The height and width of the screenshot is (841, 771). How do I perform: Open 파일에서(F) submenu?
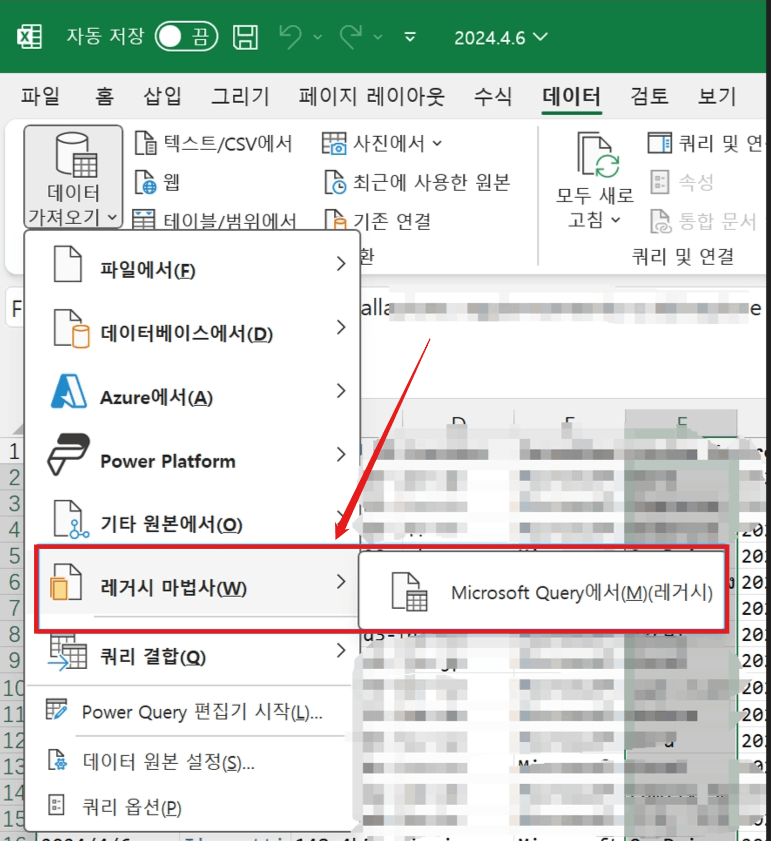(x=193, y=264)
